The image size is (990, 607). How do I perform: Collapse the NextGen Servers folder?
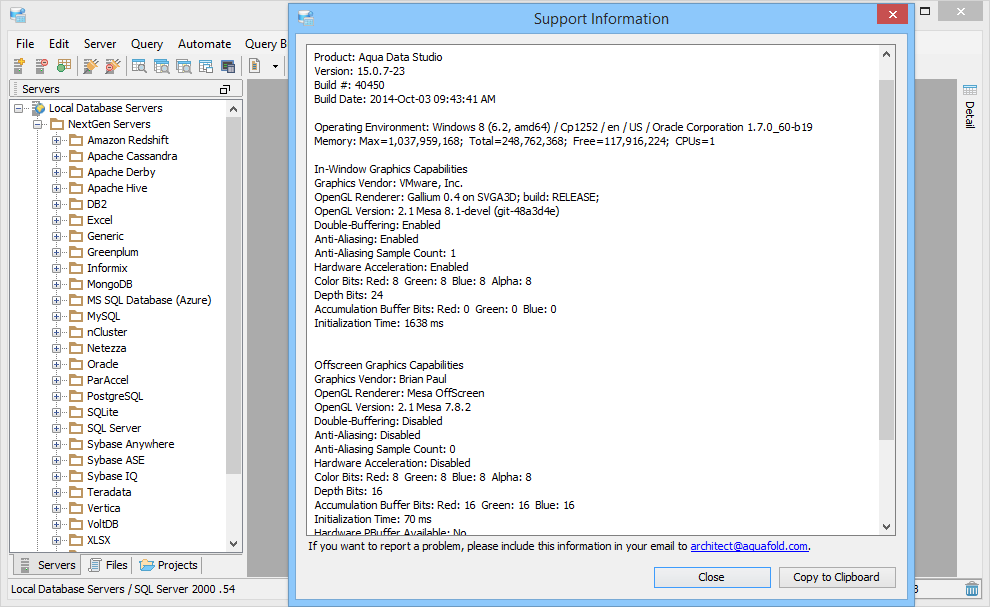(x=38, y=124)
